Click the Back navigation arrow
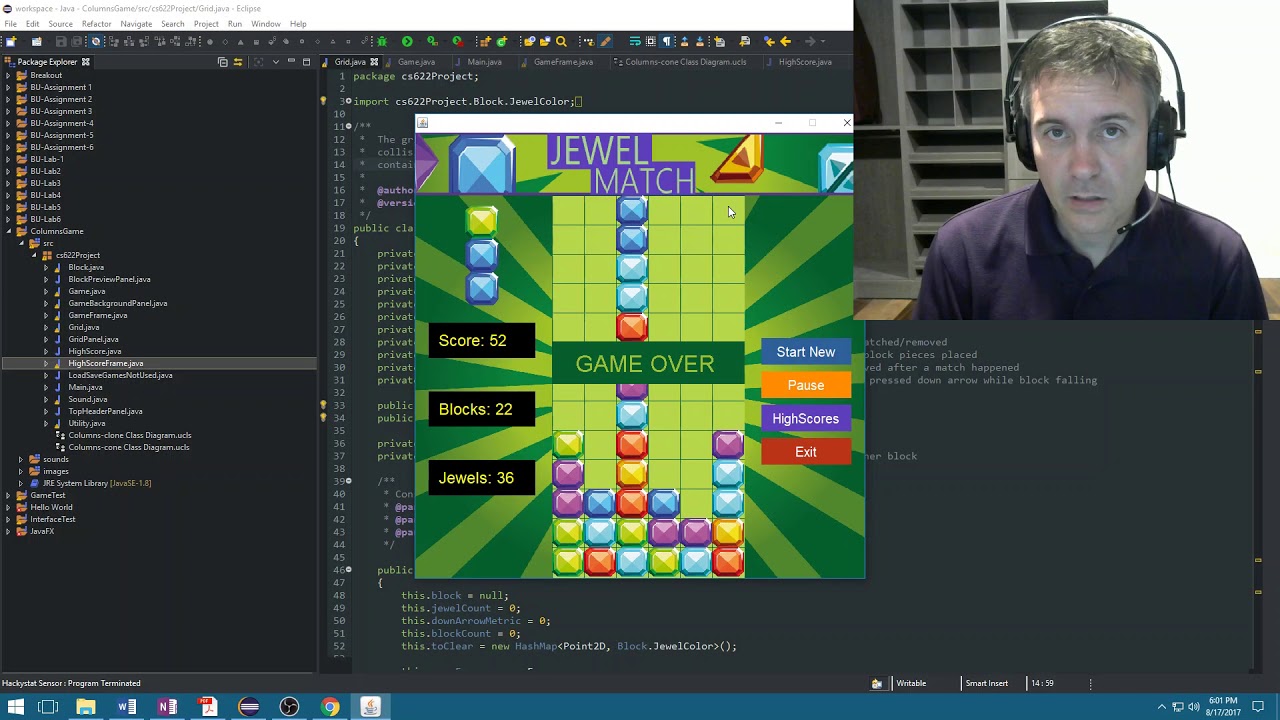This screenshot has height=720, width=1280. pyautogui.click(x=785, y=41)
